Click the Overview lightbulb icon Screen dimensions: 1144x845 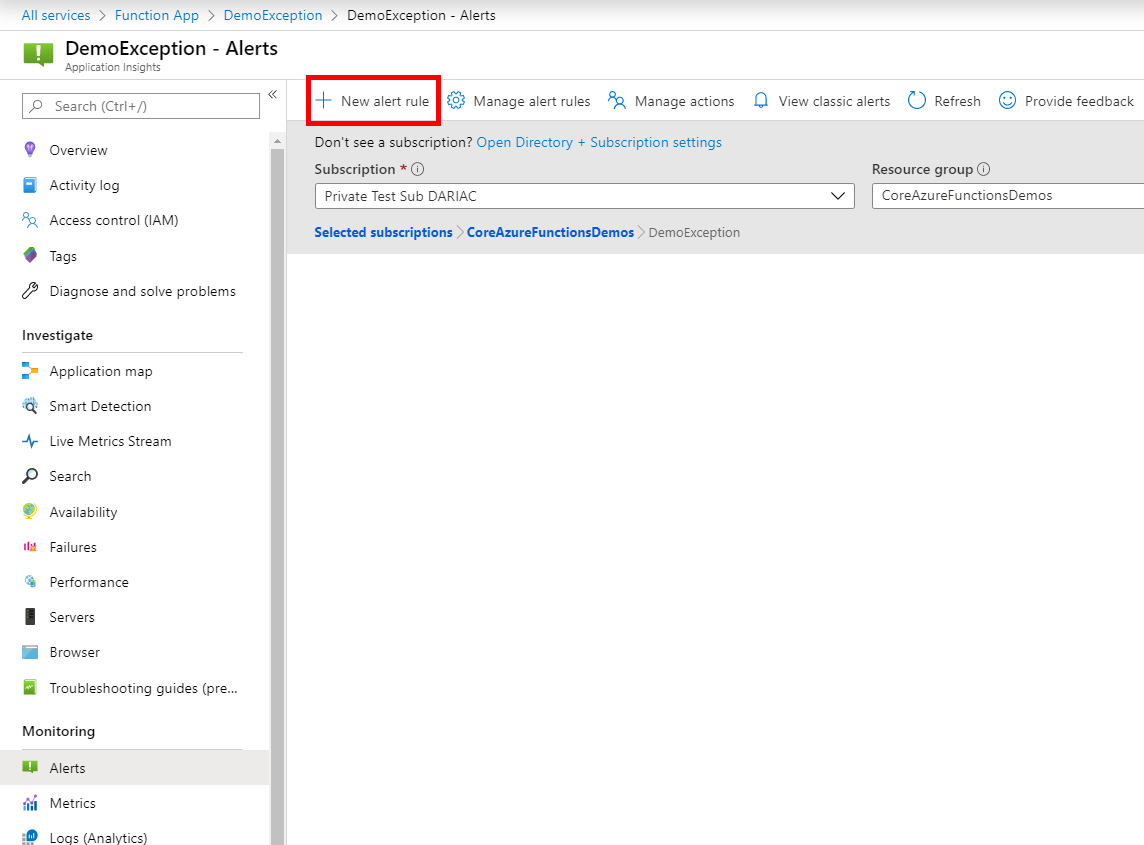[x=30, y=150]
